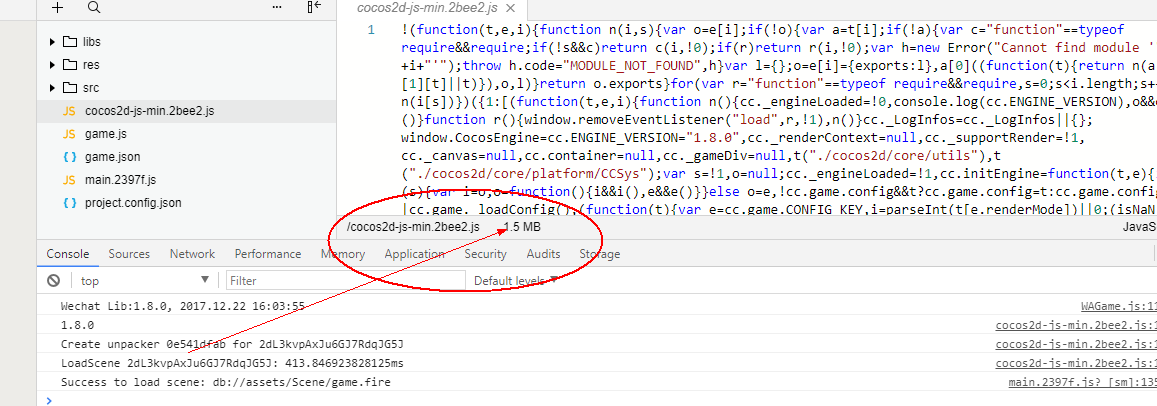This screenshot has height=406, width=1157.
Task: Click the console prompt input line
Action: [x=601, y=399]
